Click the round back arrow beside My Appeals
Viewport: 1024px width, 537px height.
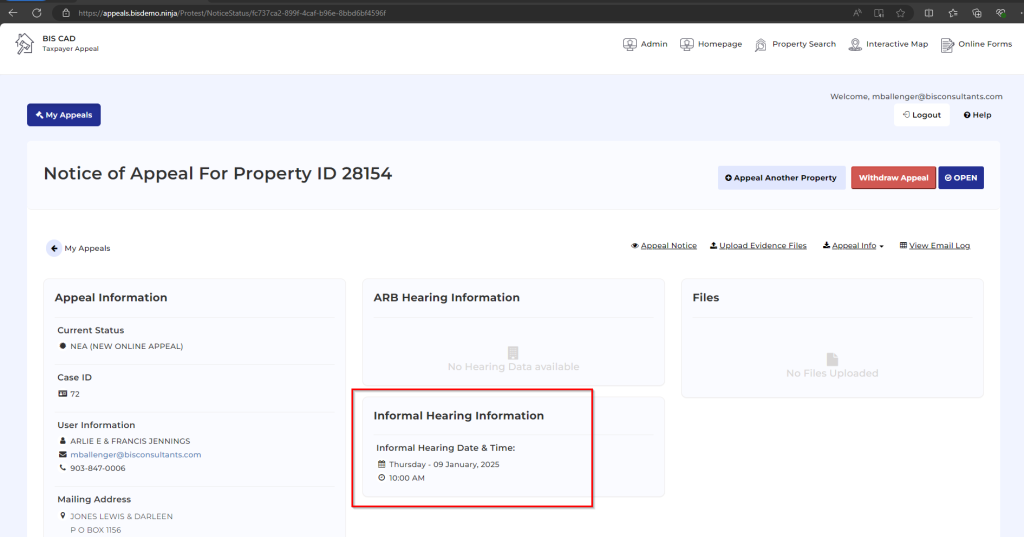[x=54, y=248]
